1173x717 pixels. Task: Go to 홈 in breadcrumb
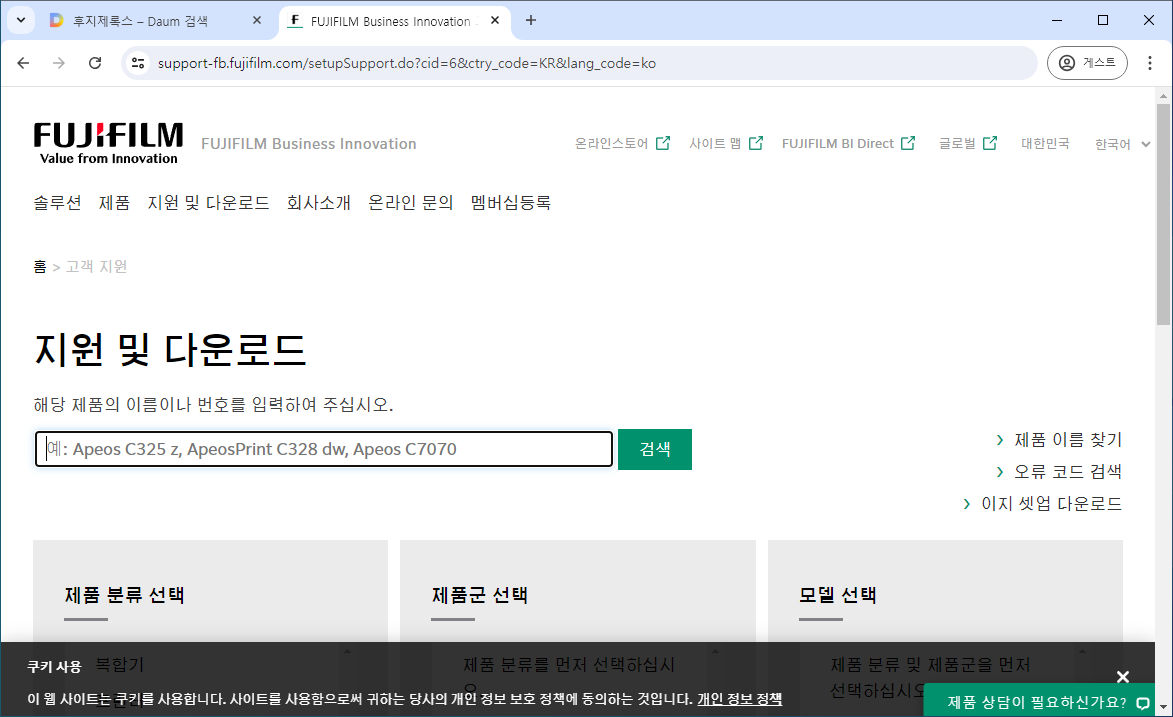click(x=40, y=267)
